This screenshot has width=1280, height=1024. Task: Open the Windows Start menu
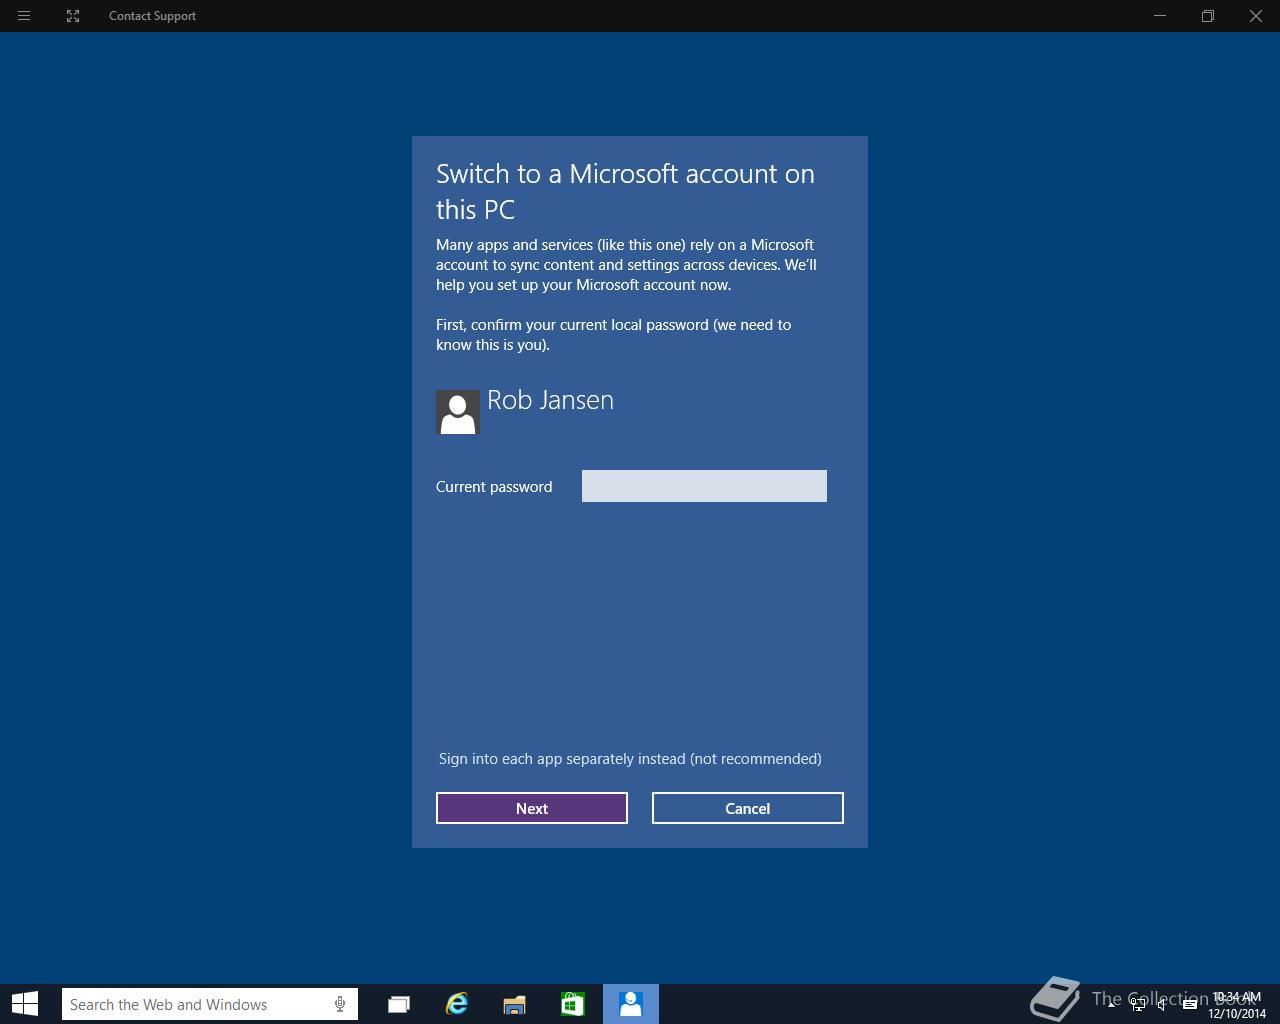[x=25, y=1004]
